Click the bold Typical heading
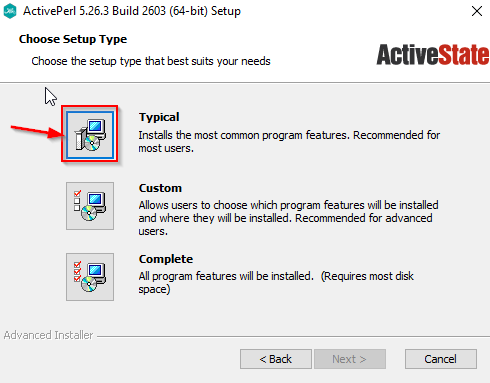 coord(159,117)
